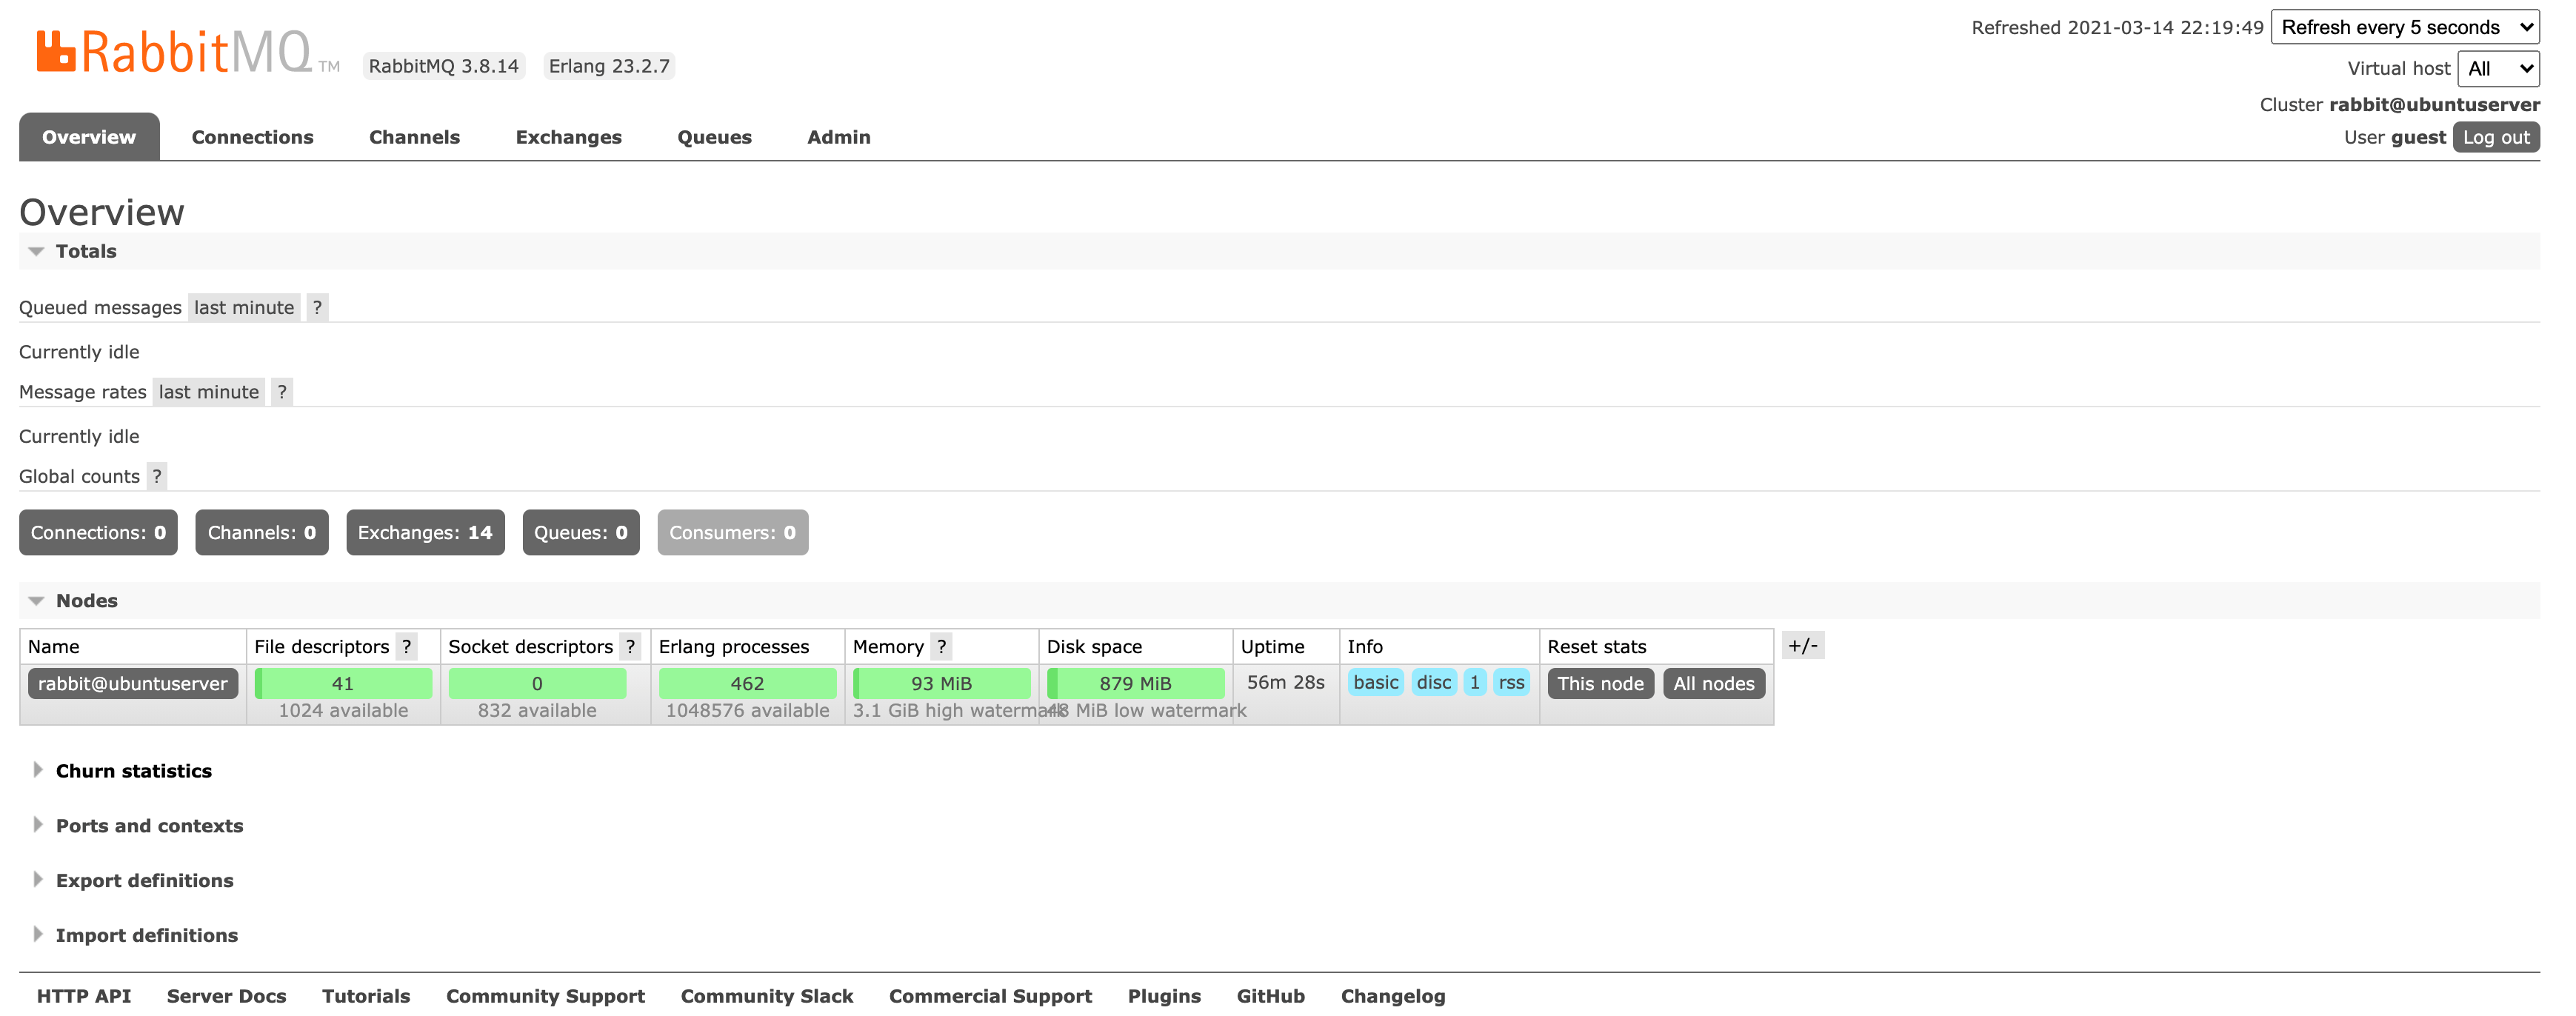Open the Changelog link

click(1393, 997)
